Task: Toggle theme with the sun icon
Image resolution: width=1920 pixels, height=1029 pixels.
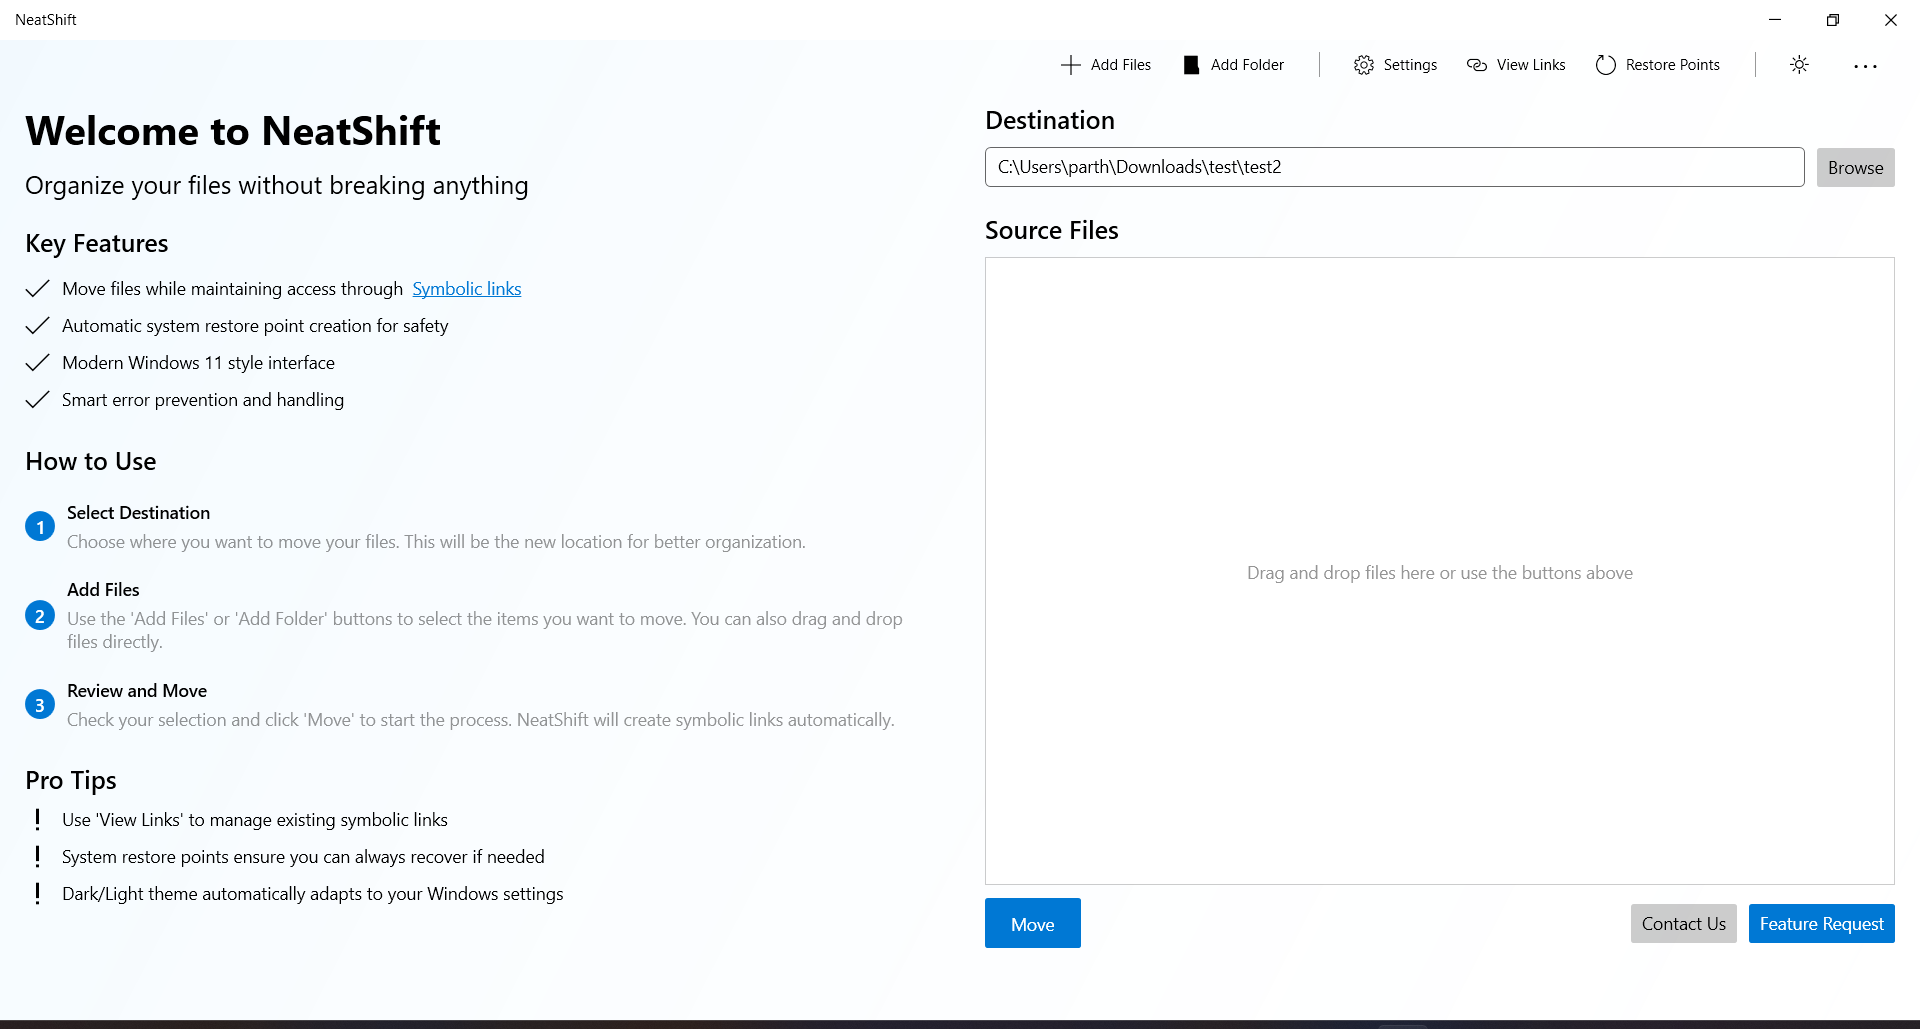Action: 1799,65
